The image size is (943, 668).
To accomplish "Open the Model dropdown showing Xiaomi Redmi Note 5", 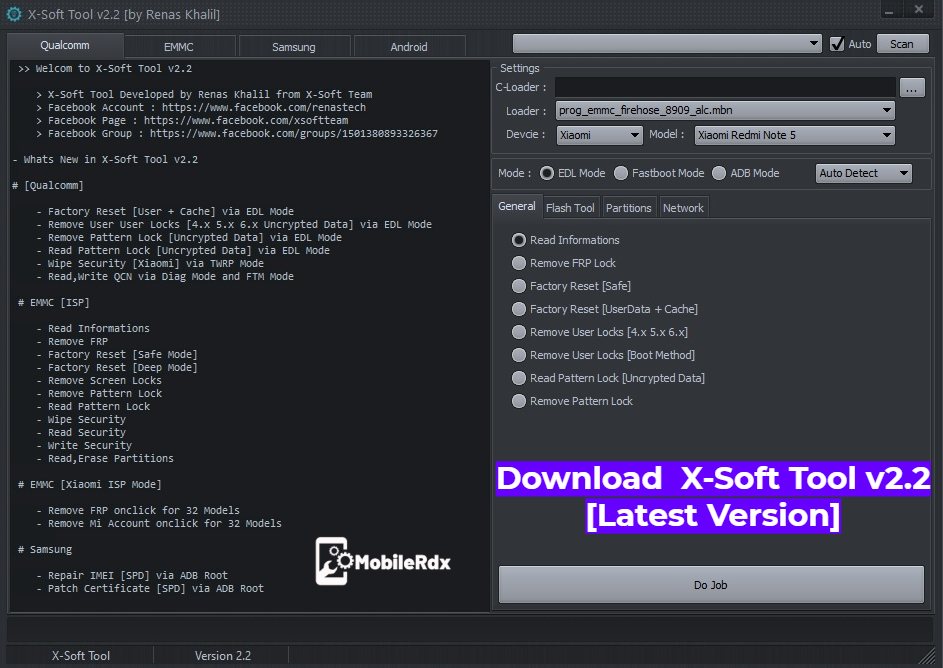I will [794, 135].
